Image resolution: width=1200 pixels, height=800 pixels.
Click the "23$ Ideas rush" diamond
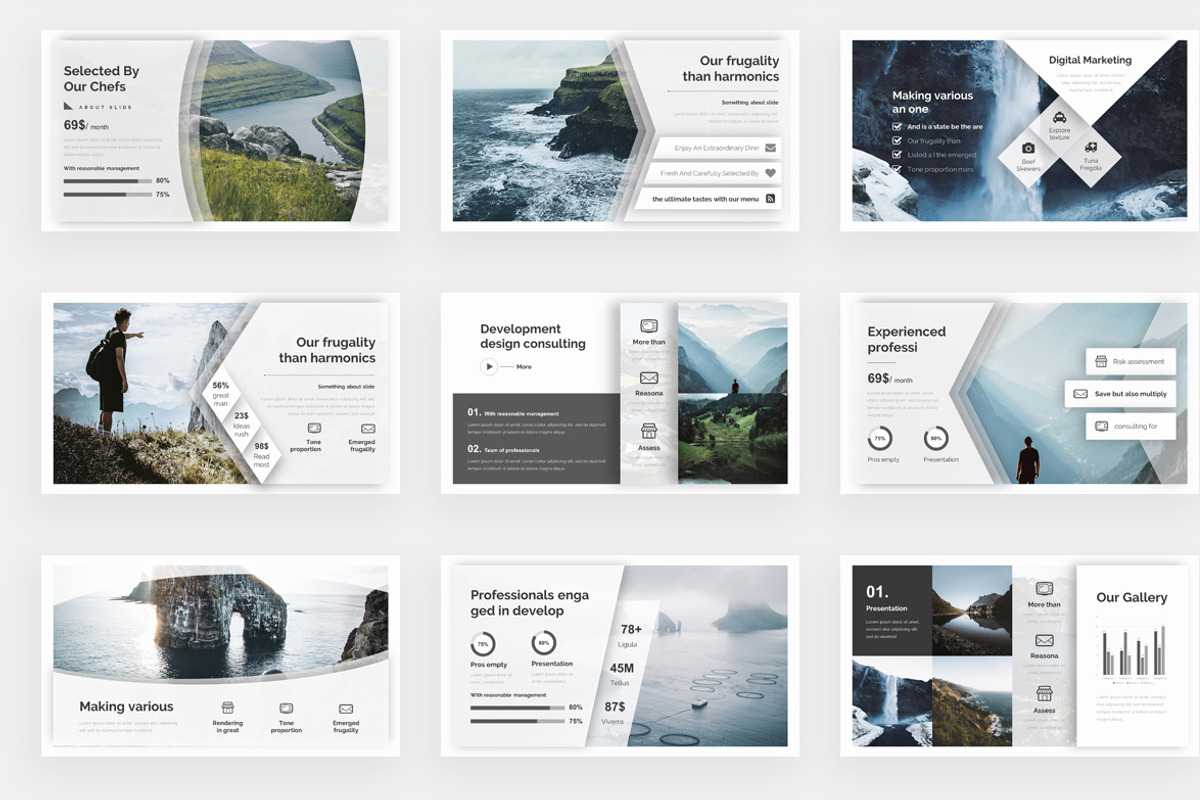point(242,423)
